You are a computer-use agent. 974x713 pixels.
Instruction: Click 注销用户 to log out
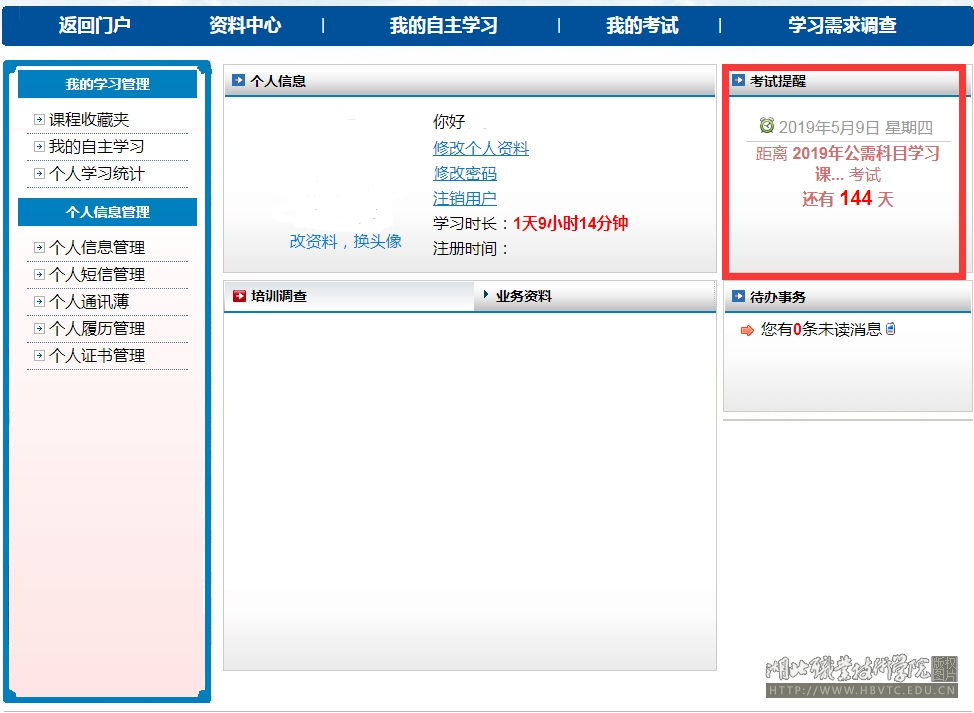click(x=465, y=198)
